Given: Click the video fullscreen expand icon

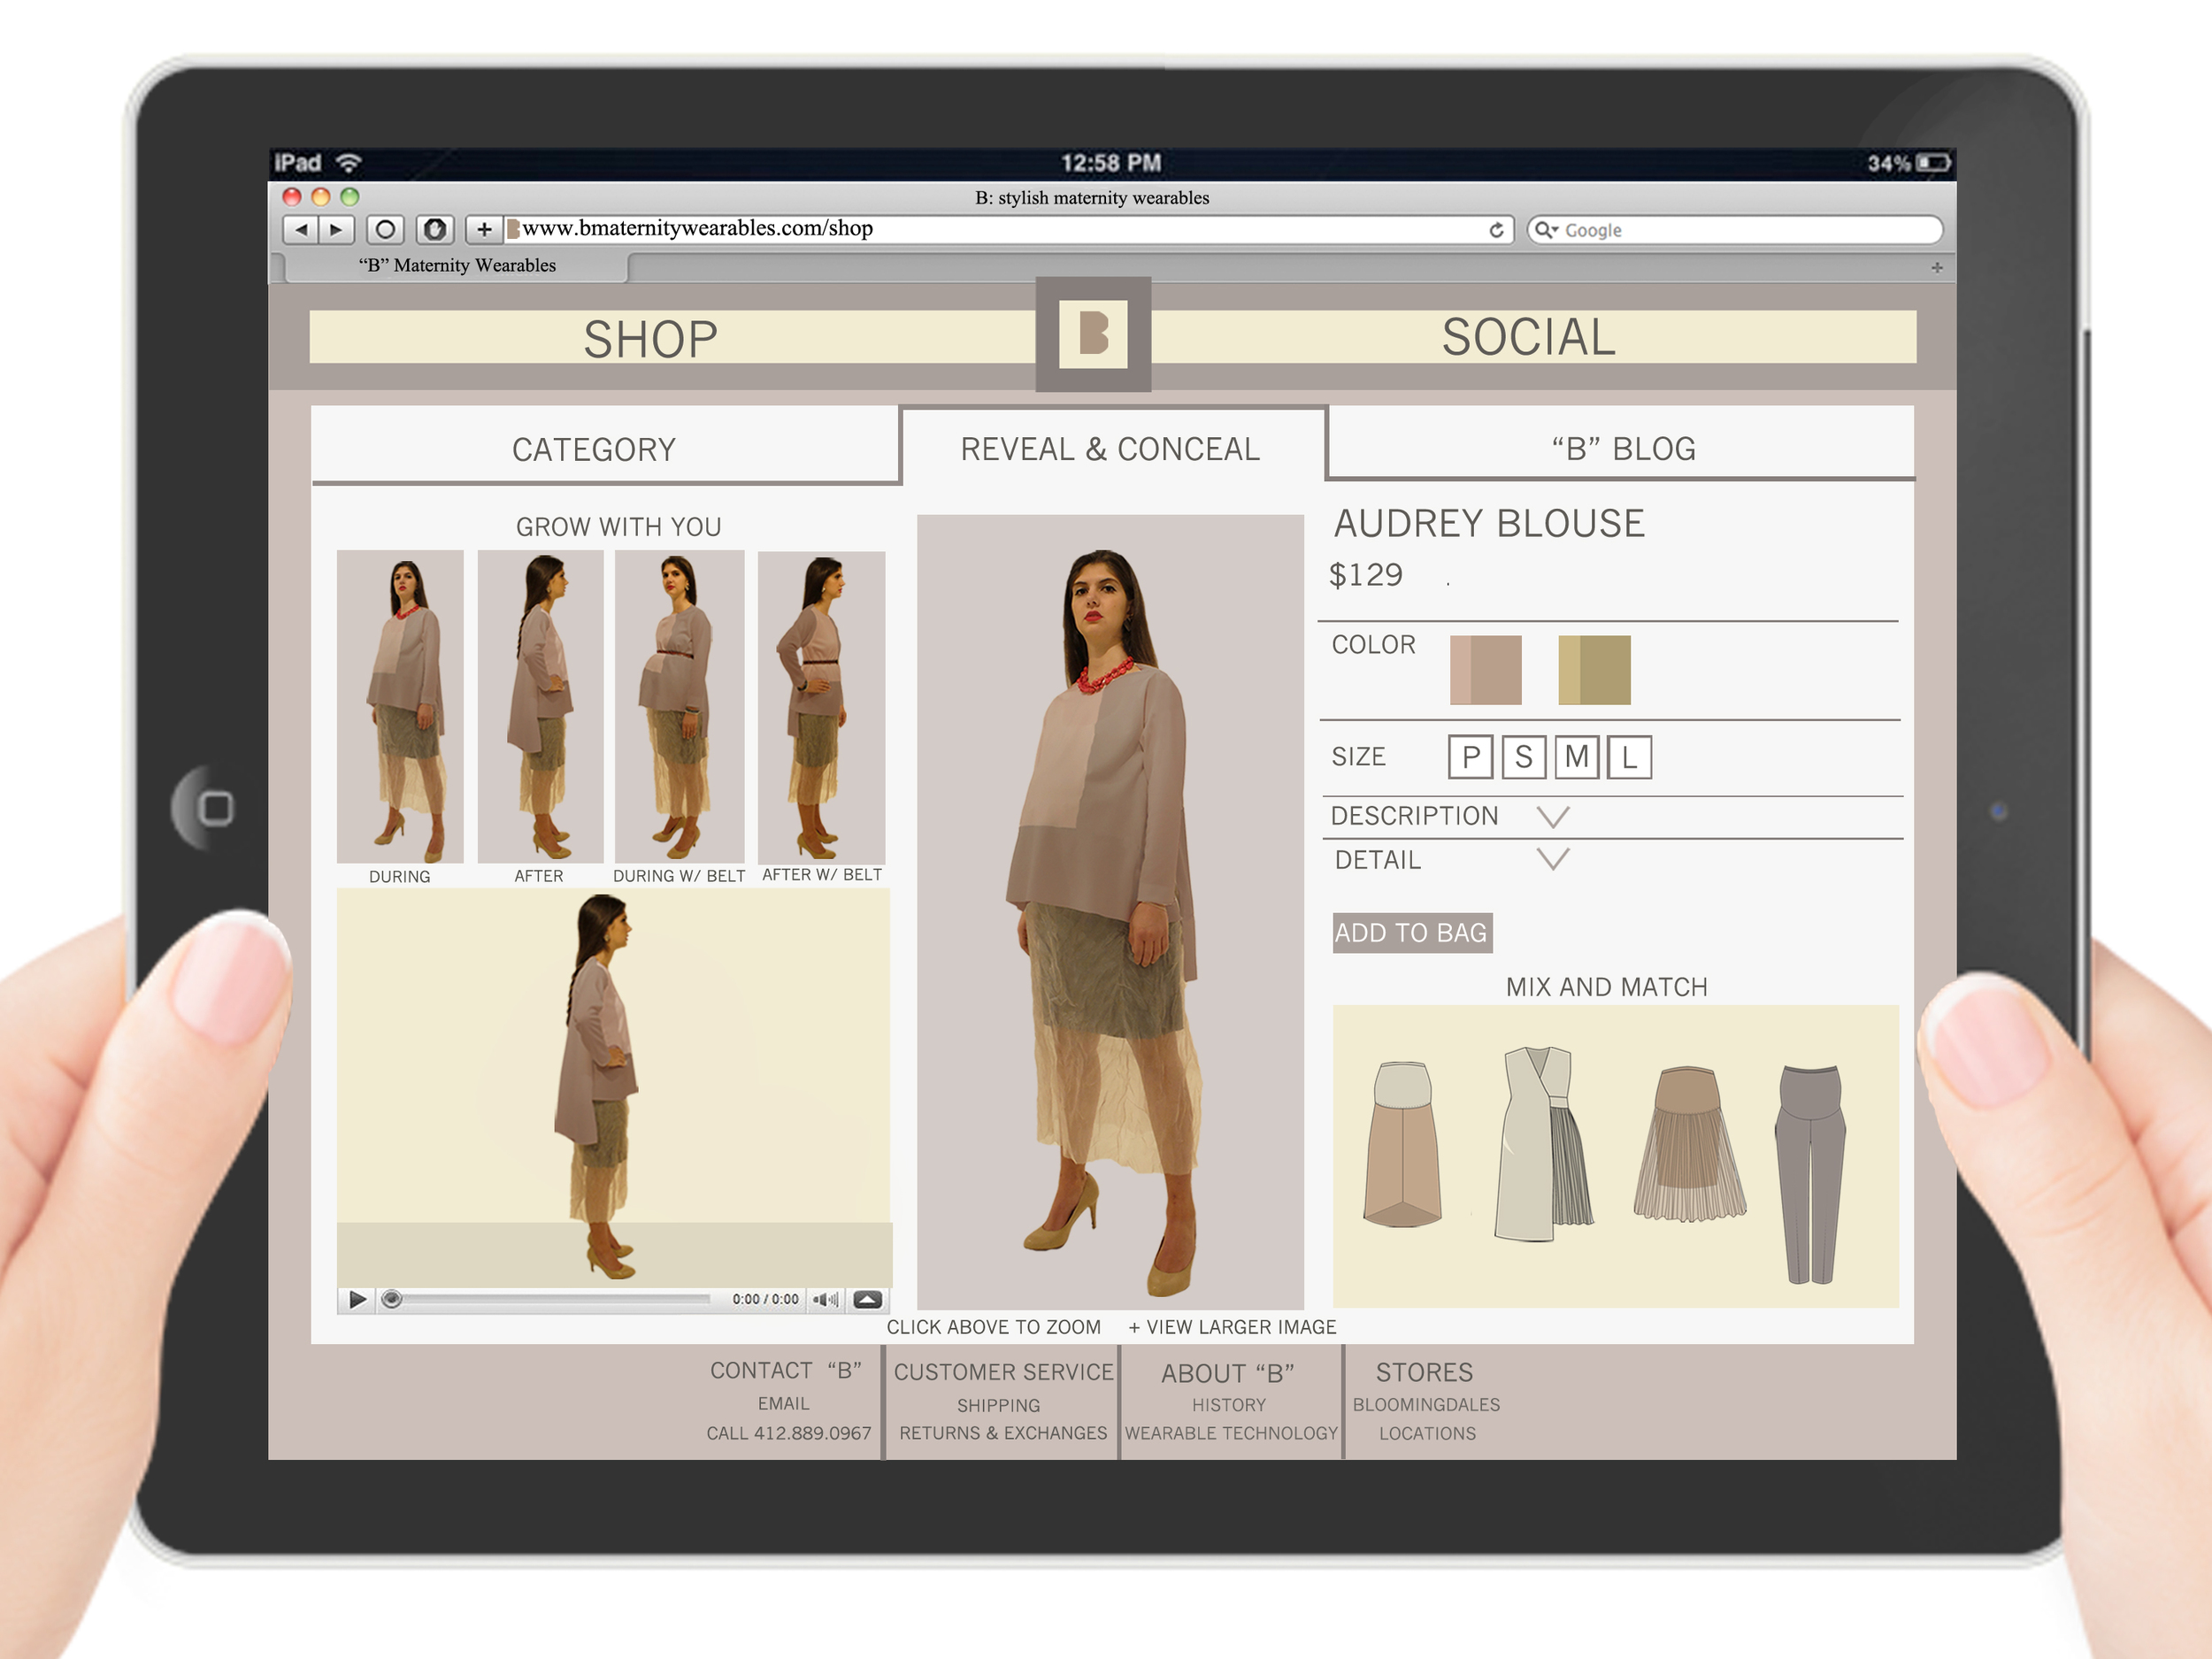Looking at the screenshot, I should coord(867,1299).
